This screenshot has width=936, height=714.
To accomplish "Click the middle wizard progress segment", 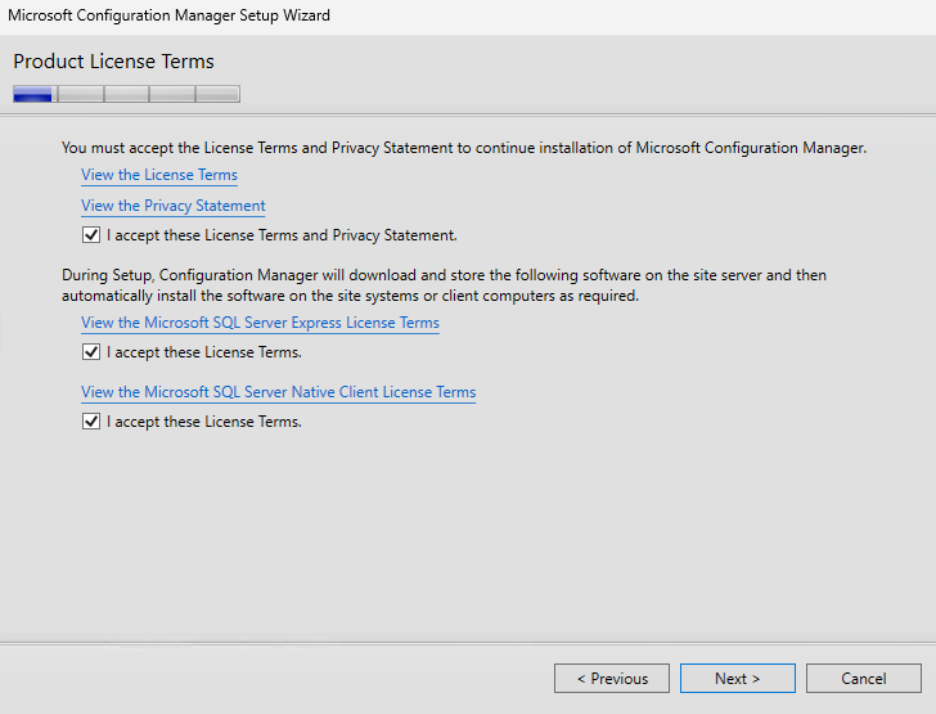I will (126, 93).
